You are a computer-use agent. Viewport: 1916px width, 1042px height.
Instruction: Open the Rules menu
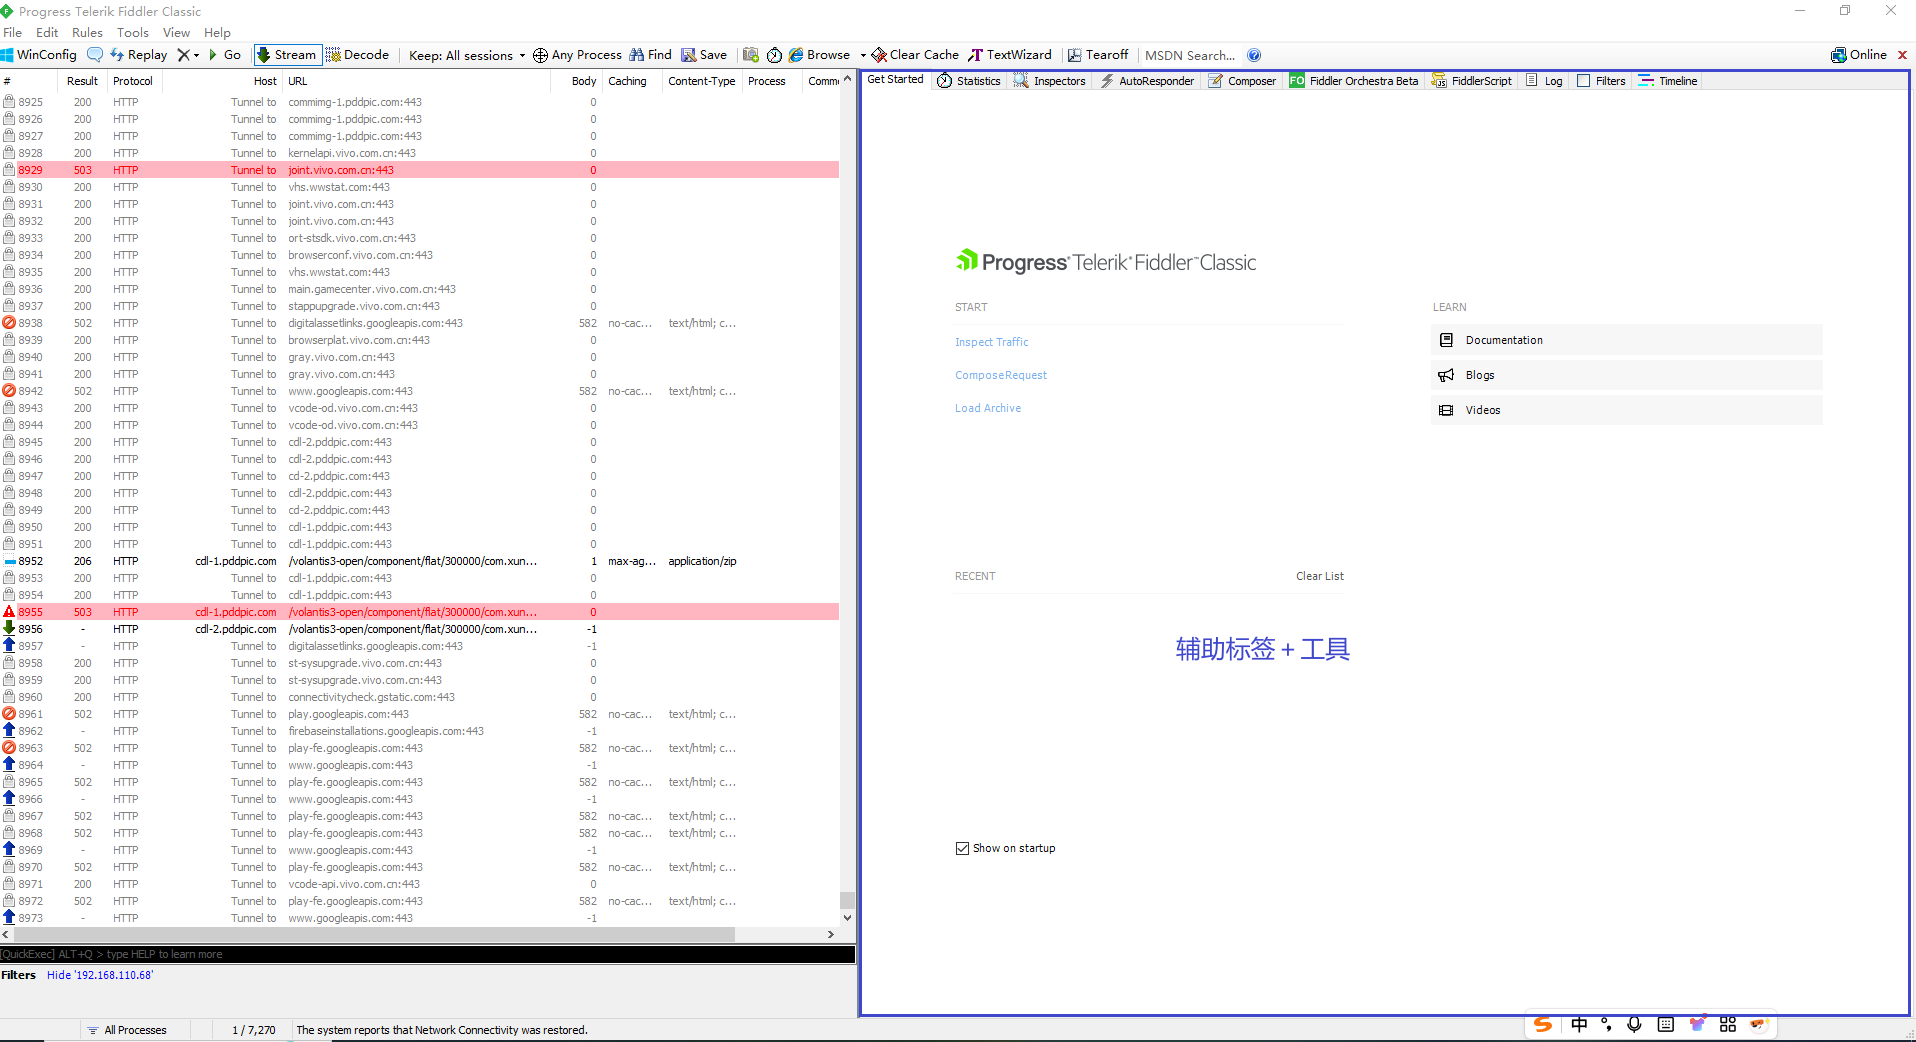point(87,32)
